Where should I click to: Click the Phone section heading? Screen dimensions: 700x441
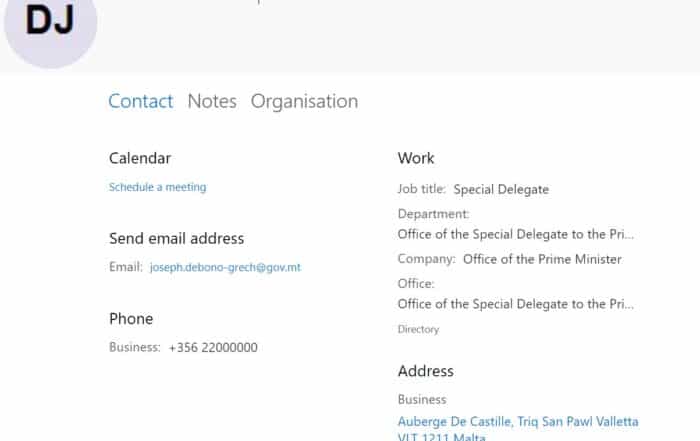point(131,319)
